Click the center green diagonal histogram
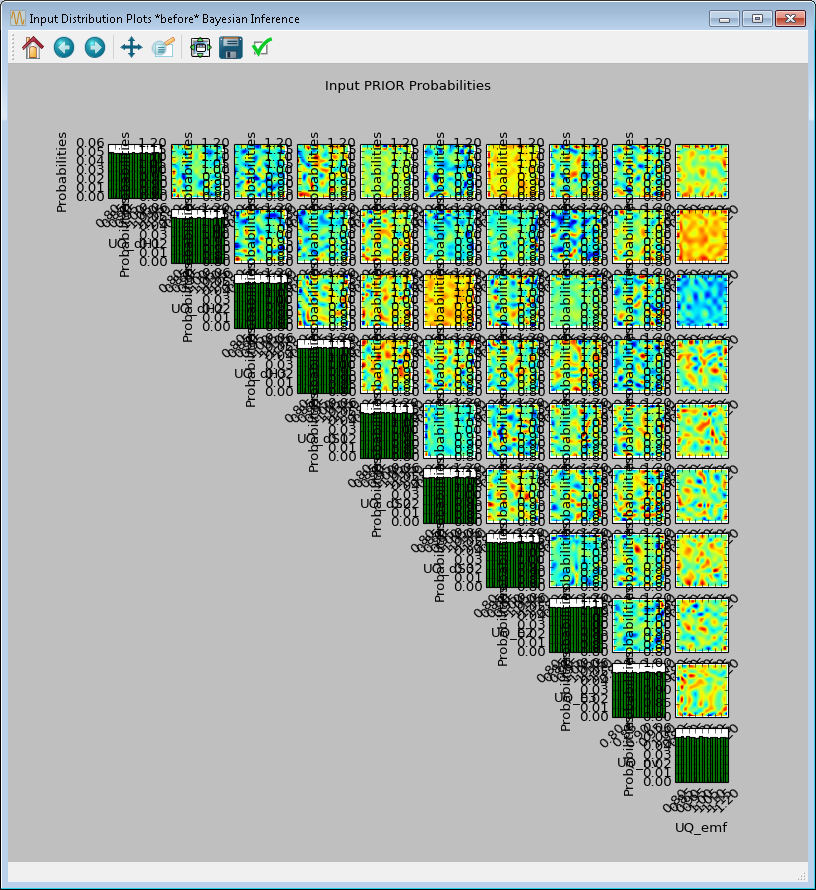 [386, 432]
